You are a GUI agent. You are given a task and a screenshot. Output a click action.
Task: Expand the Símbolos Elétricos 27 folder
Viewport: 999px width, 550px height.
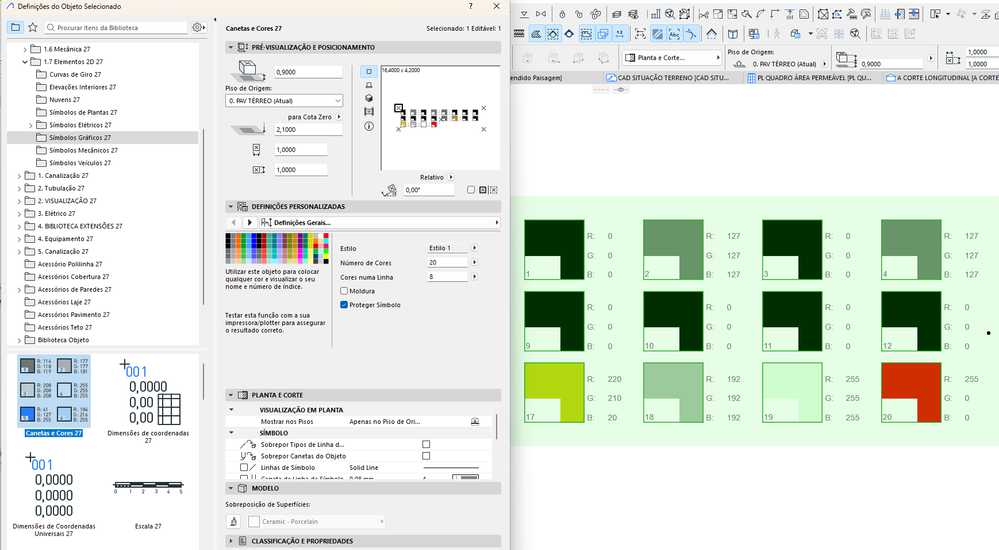31,126
